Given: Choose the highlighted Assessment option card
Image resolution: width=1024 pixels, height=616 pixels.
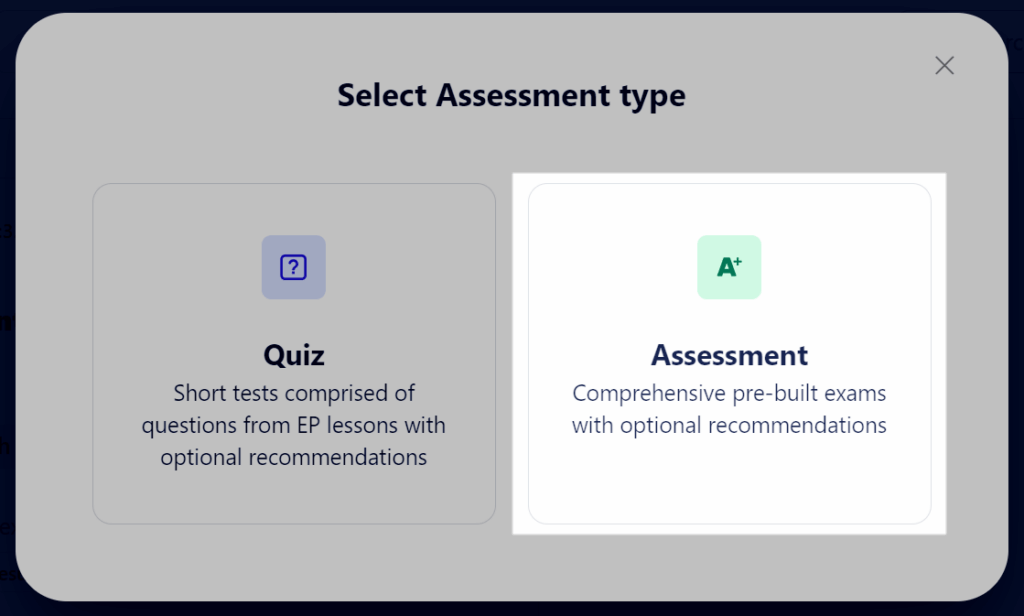Looking at the screenshot, I should point(729,353).
